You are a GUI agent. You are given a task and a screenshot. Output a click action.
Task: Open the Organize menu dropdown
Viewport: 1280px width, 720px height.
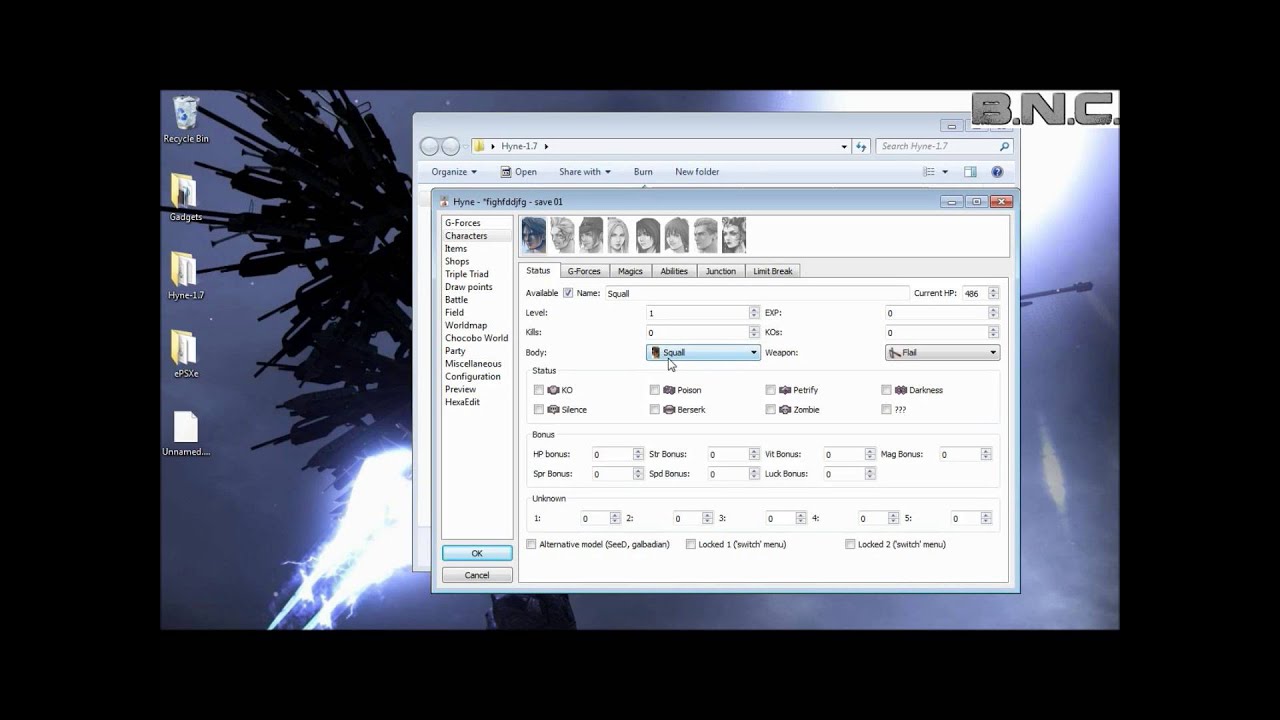(x=454, y=172)
